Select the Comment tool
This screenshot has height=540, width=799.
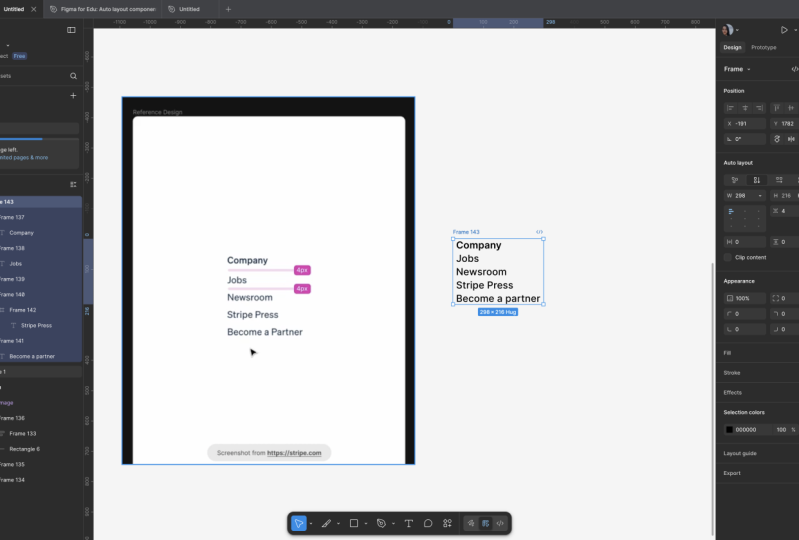tap(428, 523)
